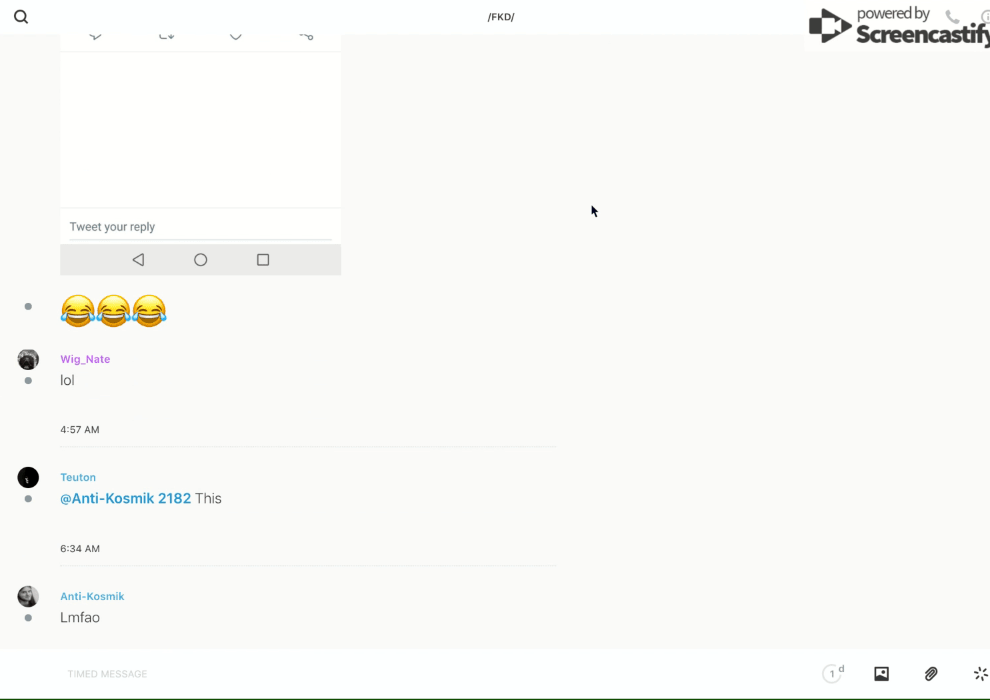Image resolution: width=990 pixels, height=700 pixels.
Task: Click the "Lmfao" message text
Action: 80,617
